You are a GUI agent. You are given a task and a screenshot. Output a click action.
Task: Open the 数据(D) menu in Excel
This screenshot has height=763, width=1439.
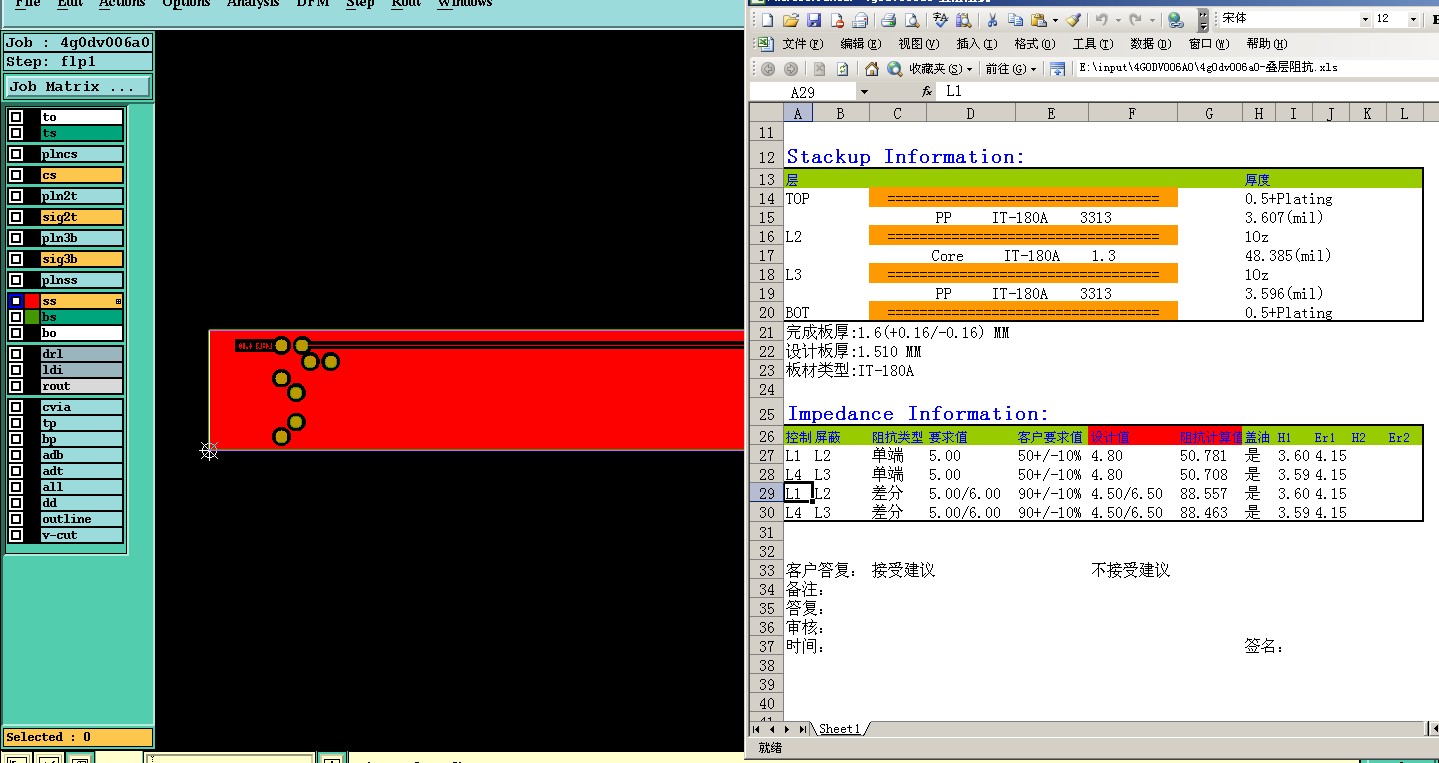[1150, 44]
